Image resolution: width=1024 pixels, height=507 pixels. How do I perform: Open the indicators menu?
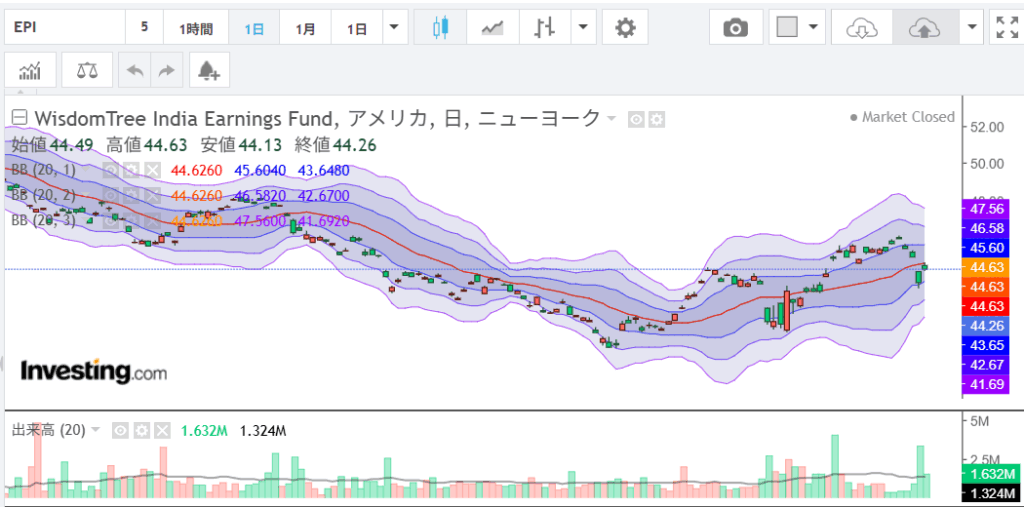(30, 70)
